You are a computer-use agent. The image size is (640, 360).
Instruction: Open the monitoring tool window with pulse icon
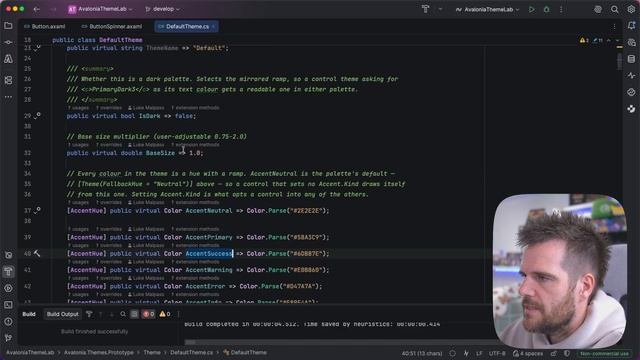tap(631, 76)
